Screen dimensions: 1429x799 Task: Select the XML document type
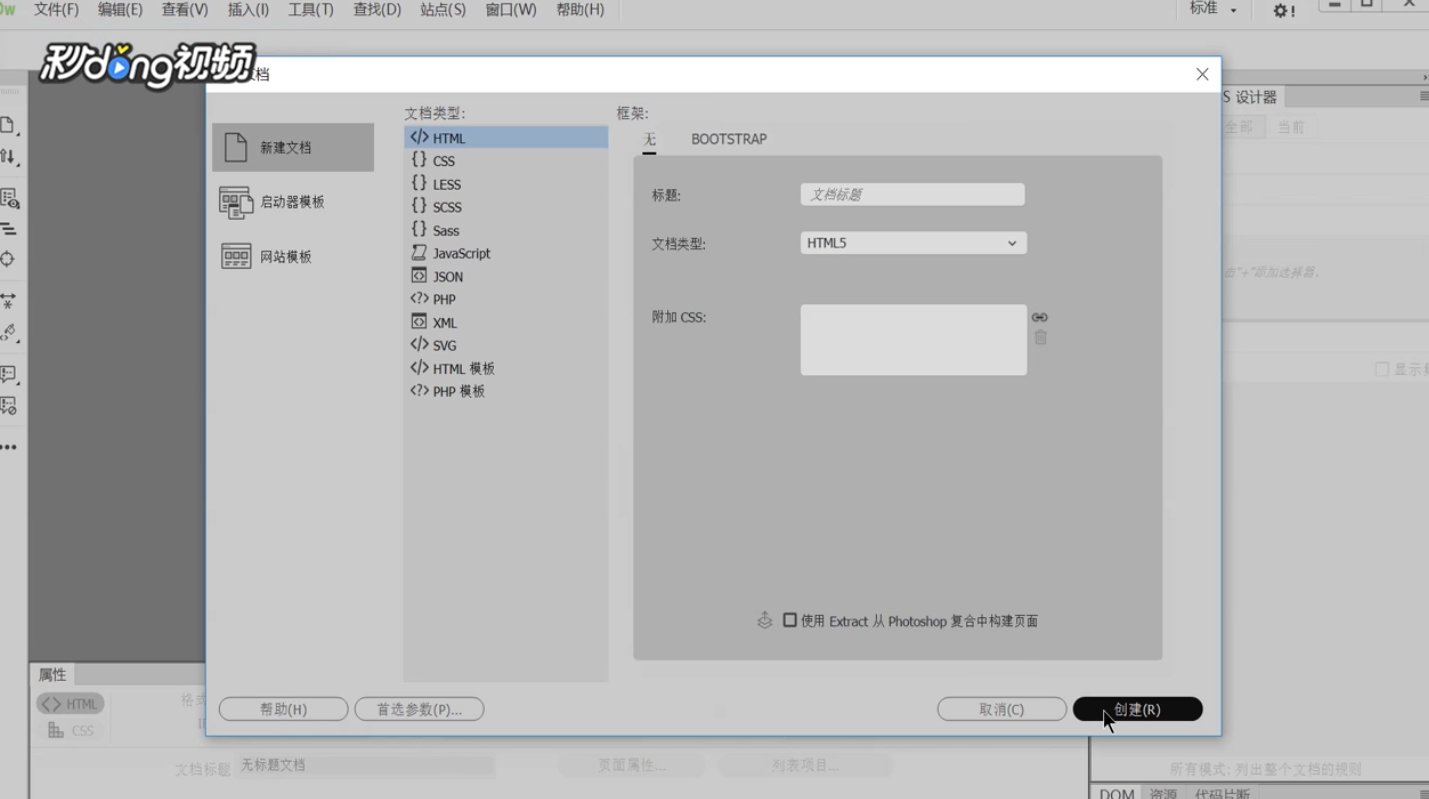(x=506, y=322)
